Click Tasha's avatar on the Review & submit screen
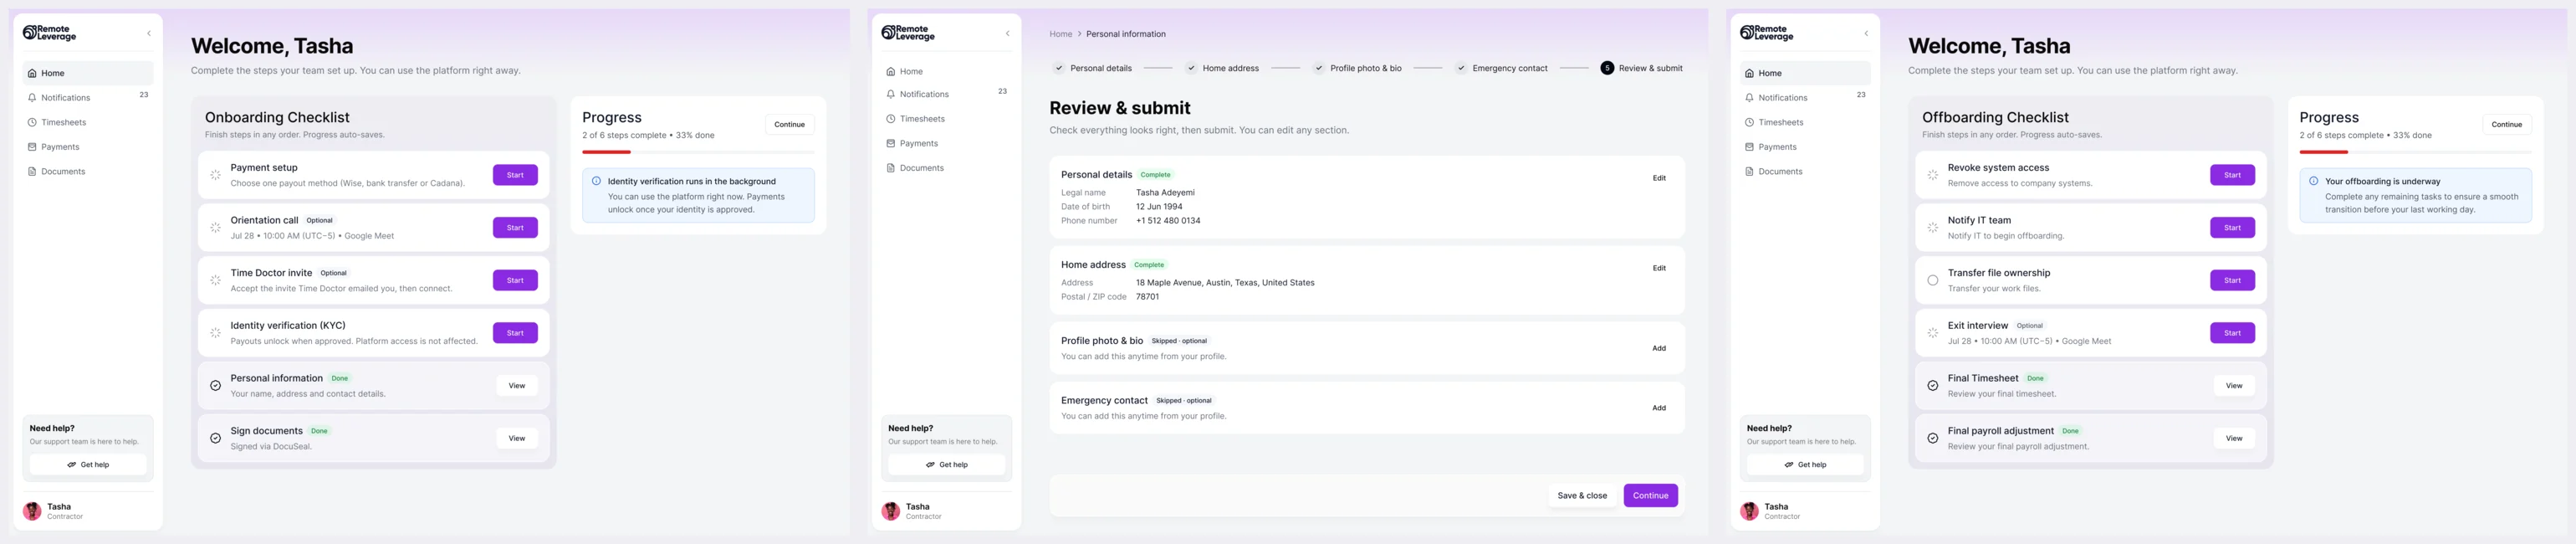This screenshot has width=2576, height=544. point(890,511)
